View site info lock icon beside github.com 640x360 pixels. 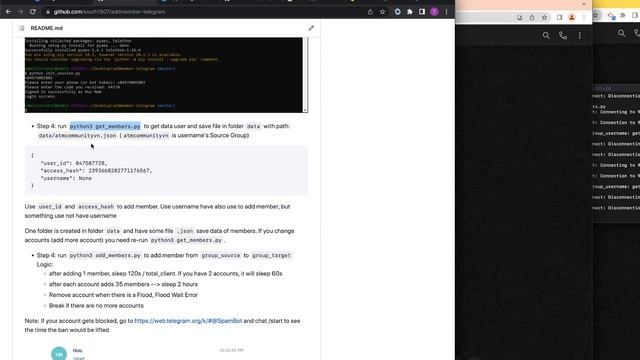point(48,12)
